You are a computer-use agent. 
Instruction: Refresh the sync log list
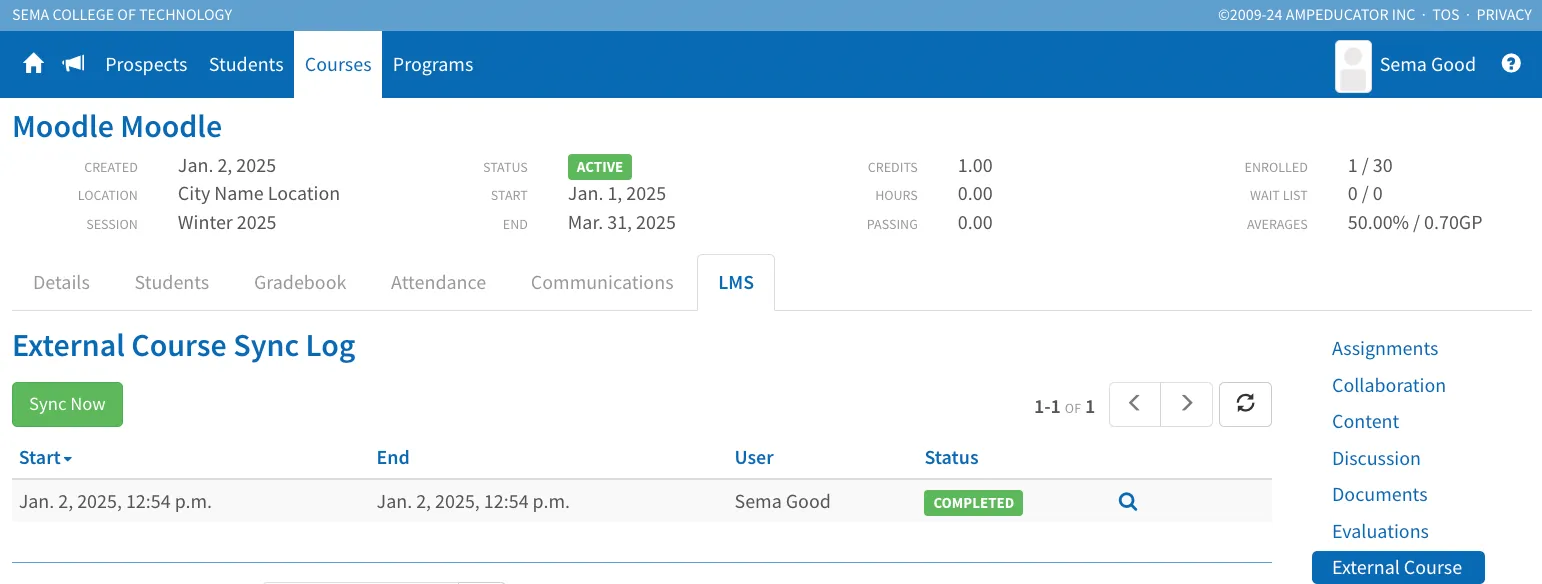click(1245, 404)
